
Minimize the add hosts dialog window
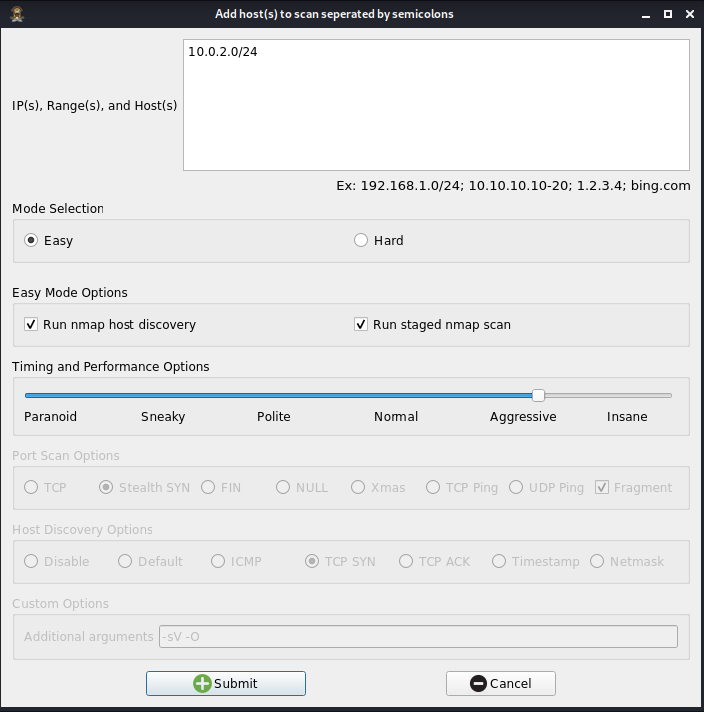tap(641, 14)
